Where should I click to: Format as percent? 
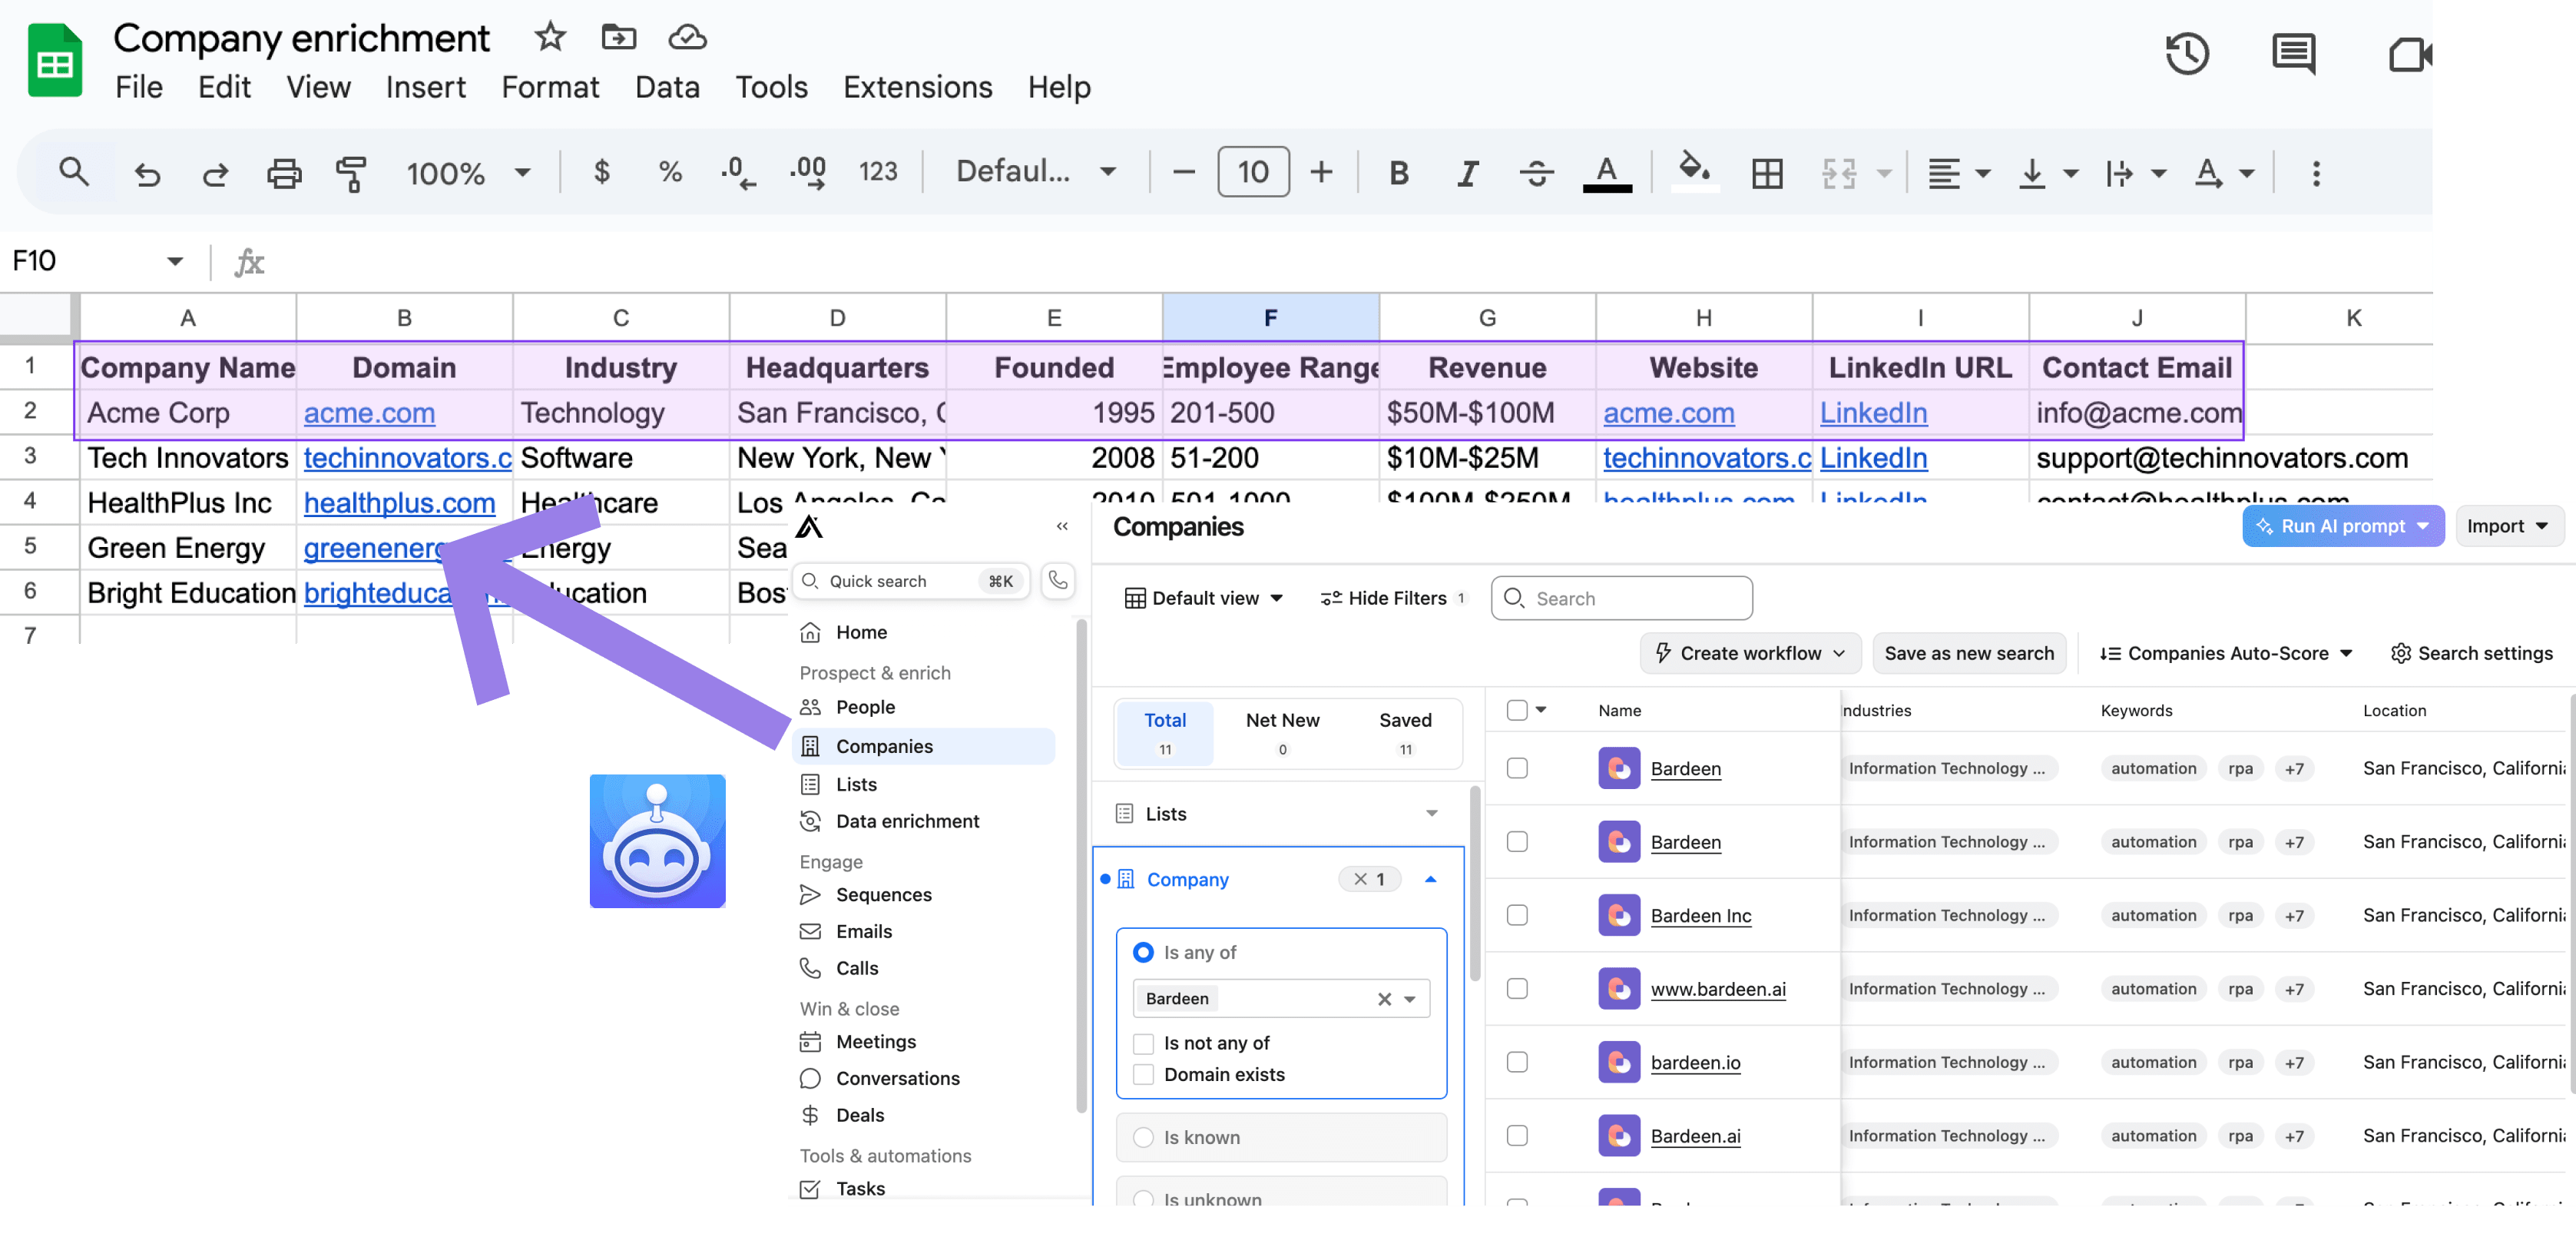click(x=670, y=172)
